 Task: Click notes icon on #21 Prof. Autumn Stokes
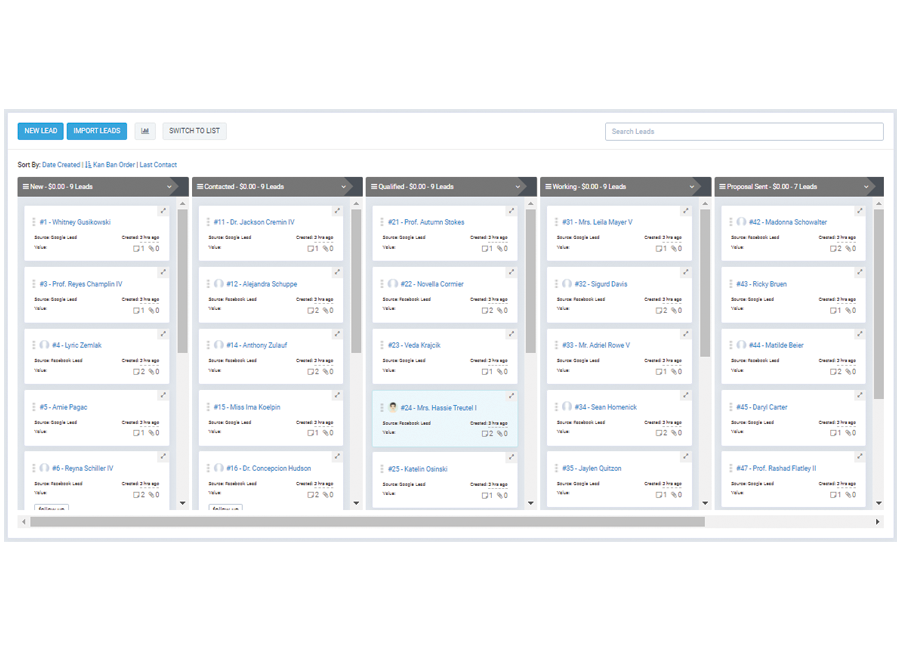(x=486, y=249)
